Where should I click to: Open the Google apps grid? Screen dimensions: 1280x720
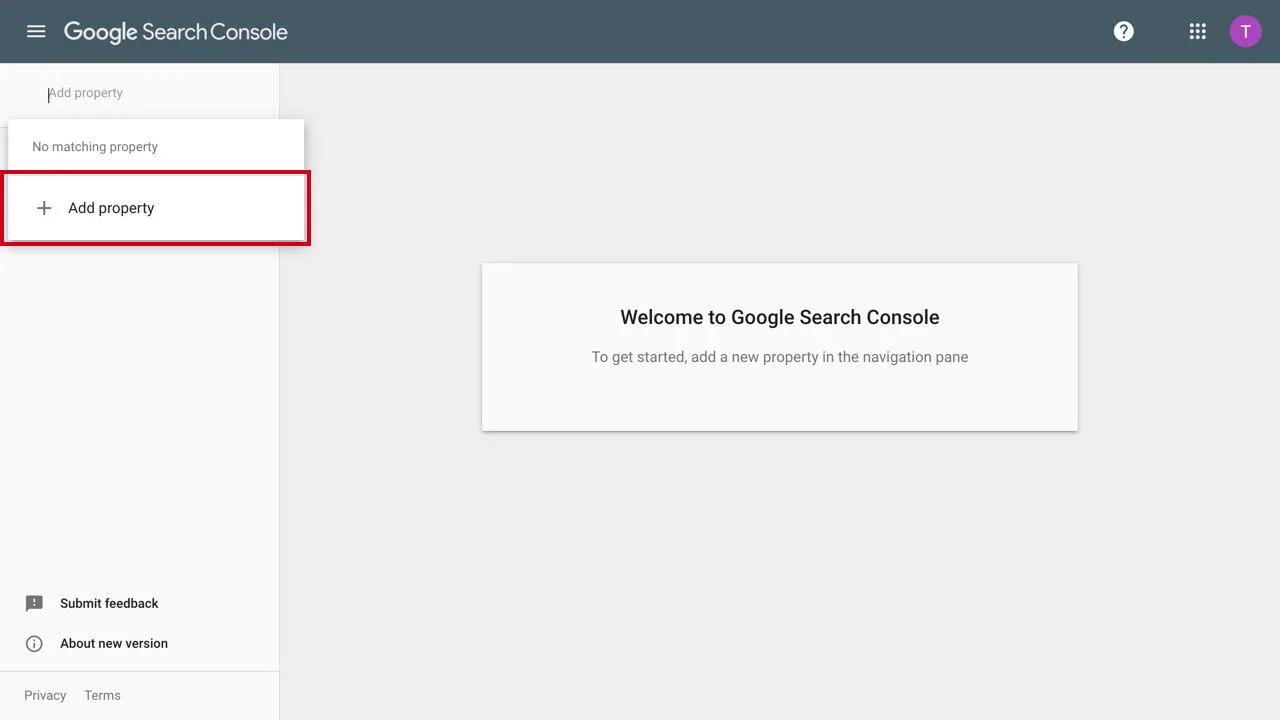tap(1197, 31)
